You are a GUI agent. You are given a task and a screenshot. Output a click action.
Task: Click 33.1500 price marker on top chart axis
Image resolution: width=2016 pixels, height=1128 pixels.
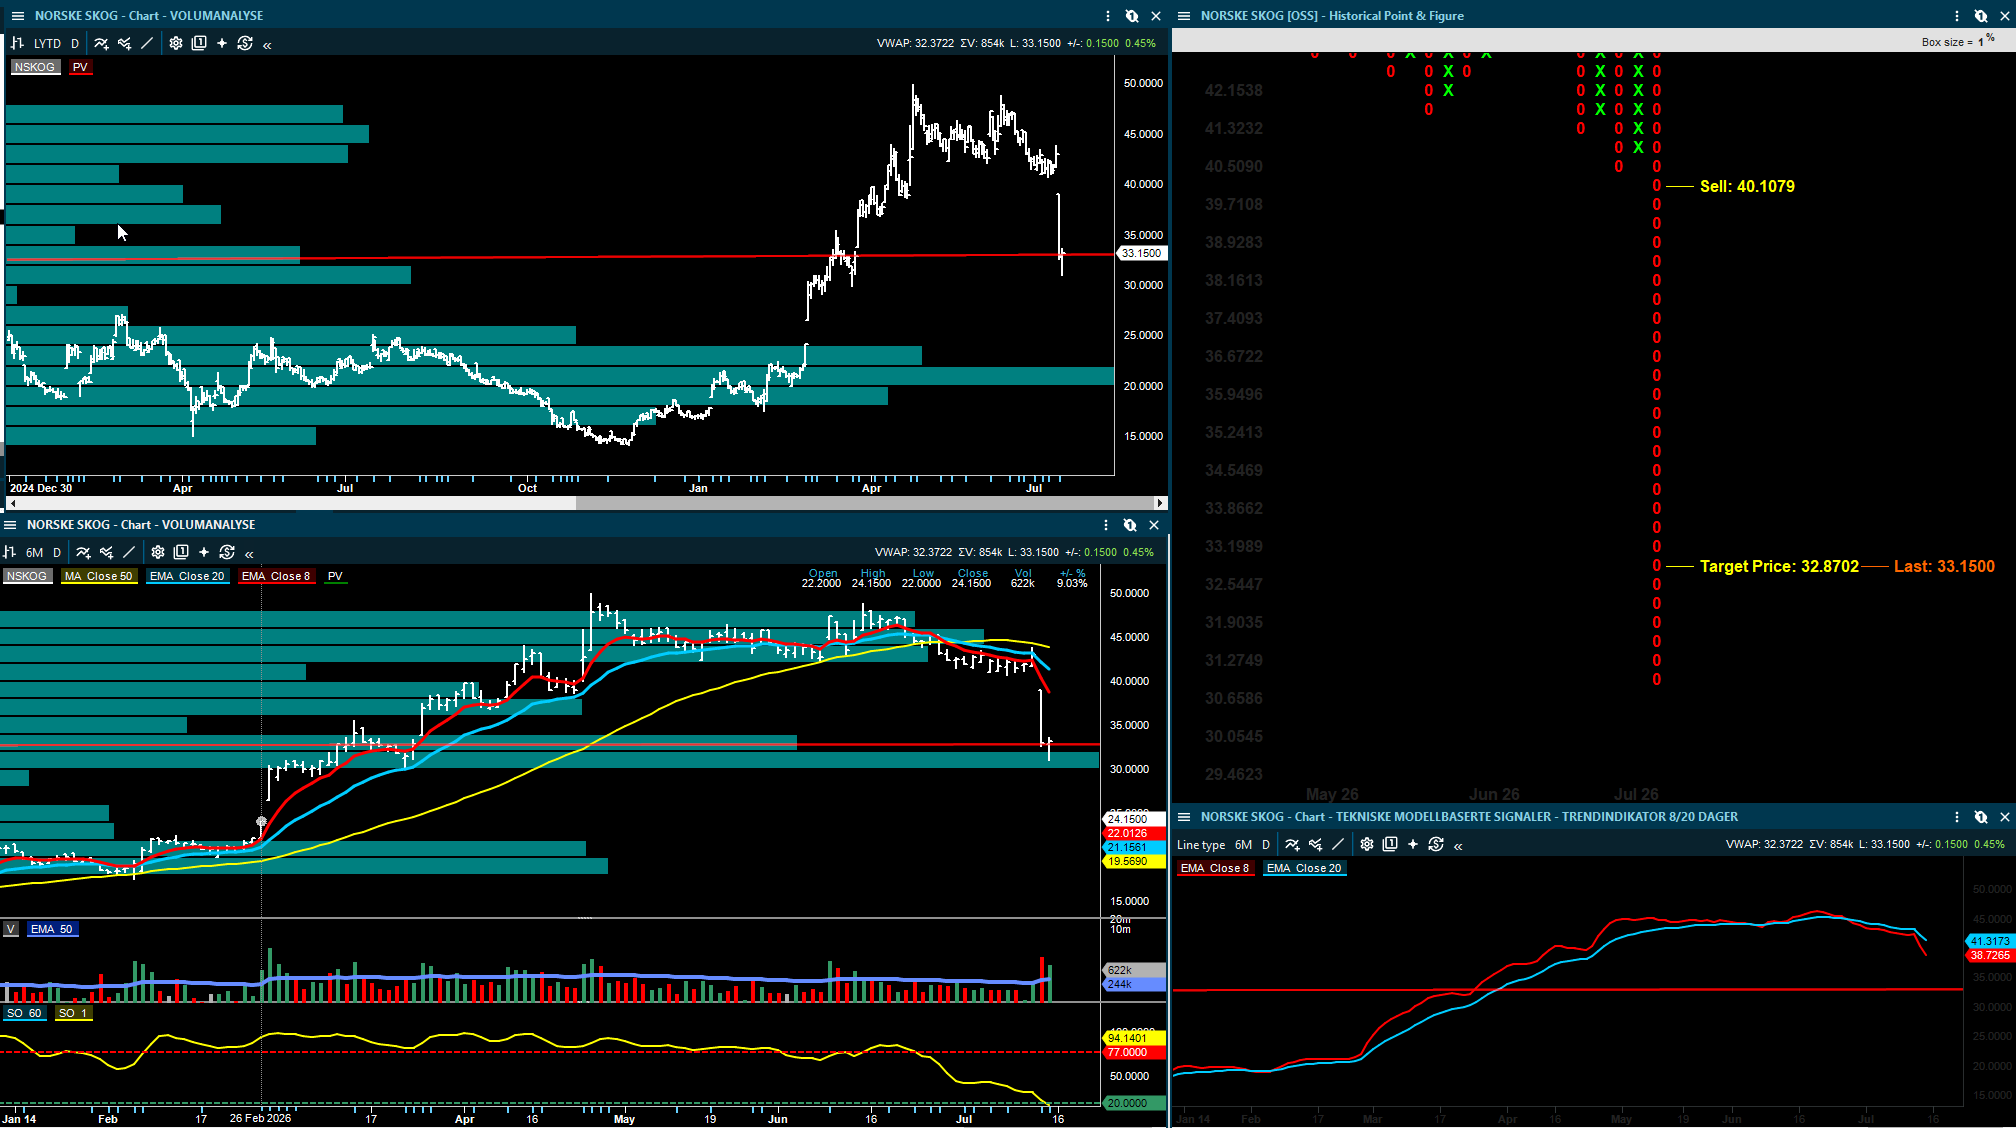[1141, 253]
